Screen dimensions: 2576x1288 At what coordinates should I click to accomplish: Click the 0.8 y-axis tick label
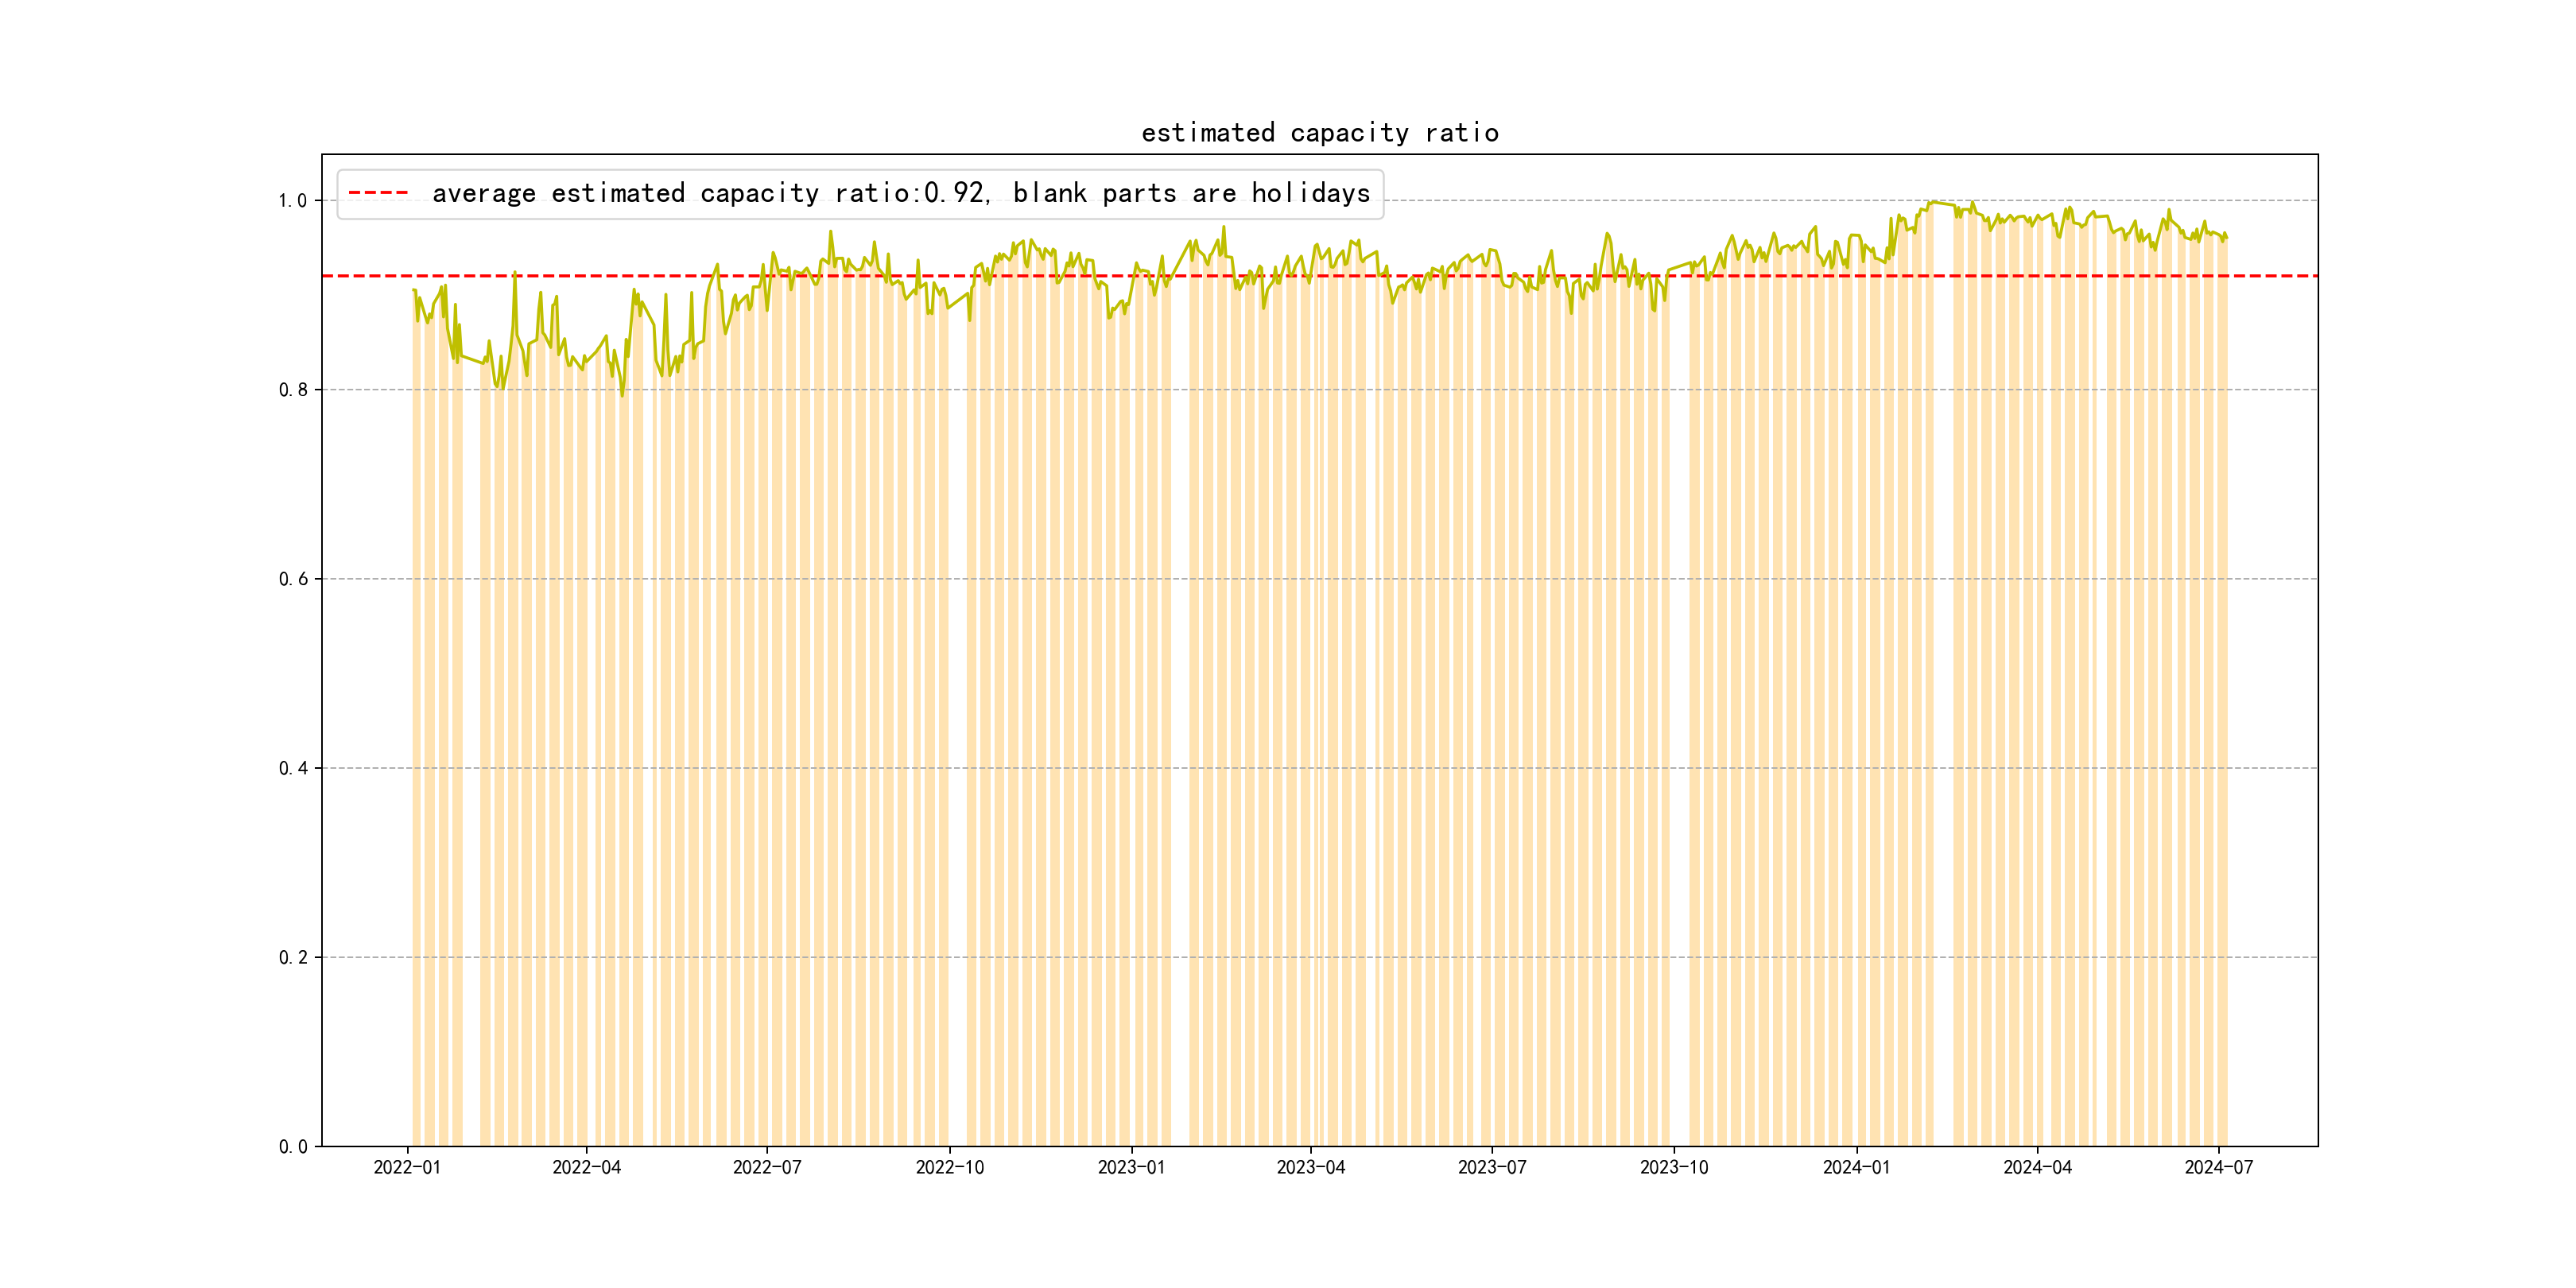point(293,390)
